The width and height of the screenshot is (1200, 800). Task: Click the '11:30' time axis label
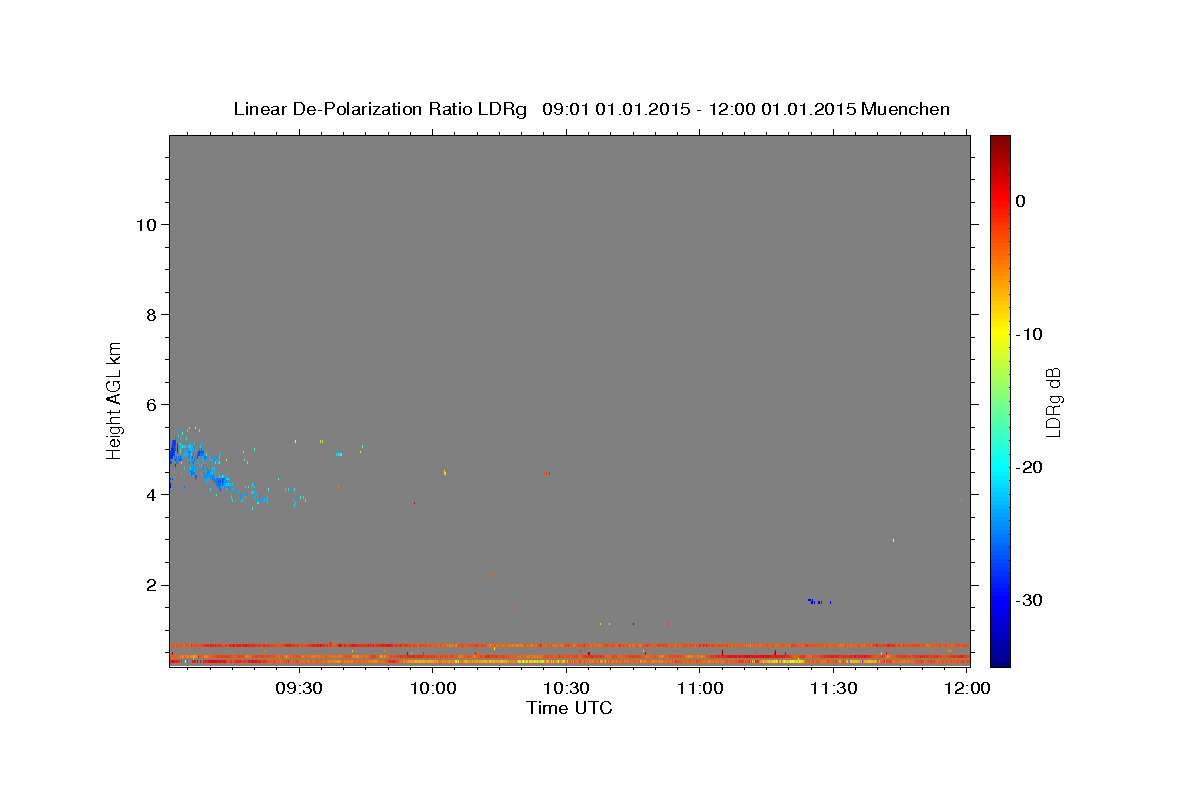(x=833, y=689)
